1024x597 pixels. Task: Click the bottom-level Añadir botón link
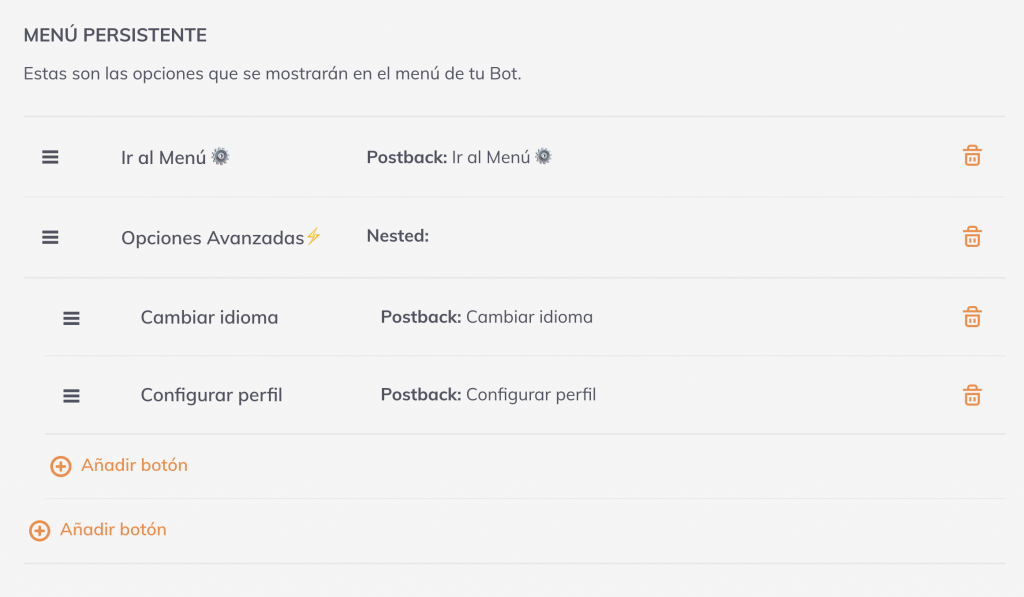click(113, 530)
